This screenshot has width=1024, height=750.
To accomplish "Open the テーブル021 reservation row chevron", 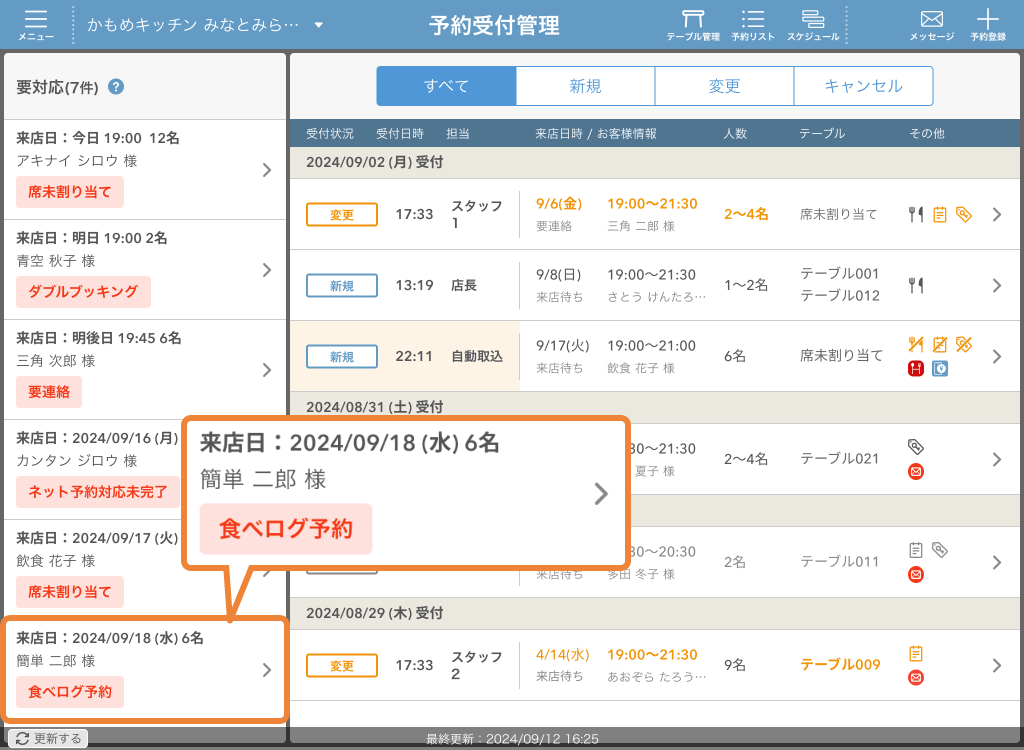I will 997,459.
